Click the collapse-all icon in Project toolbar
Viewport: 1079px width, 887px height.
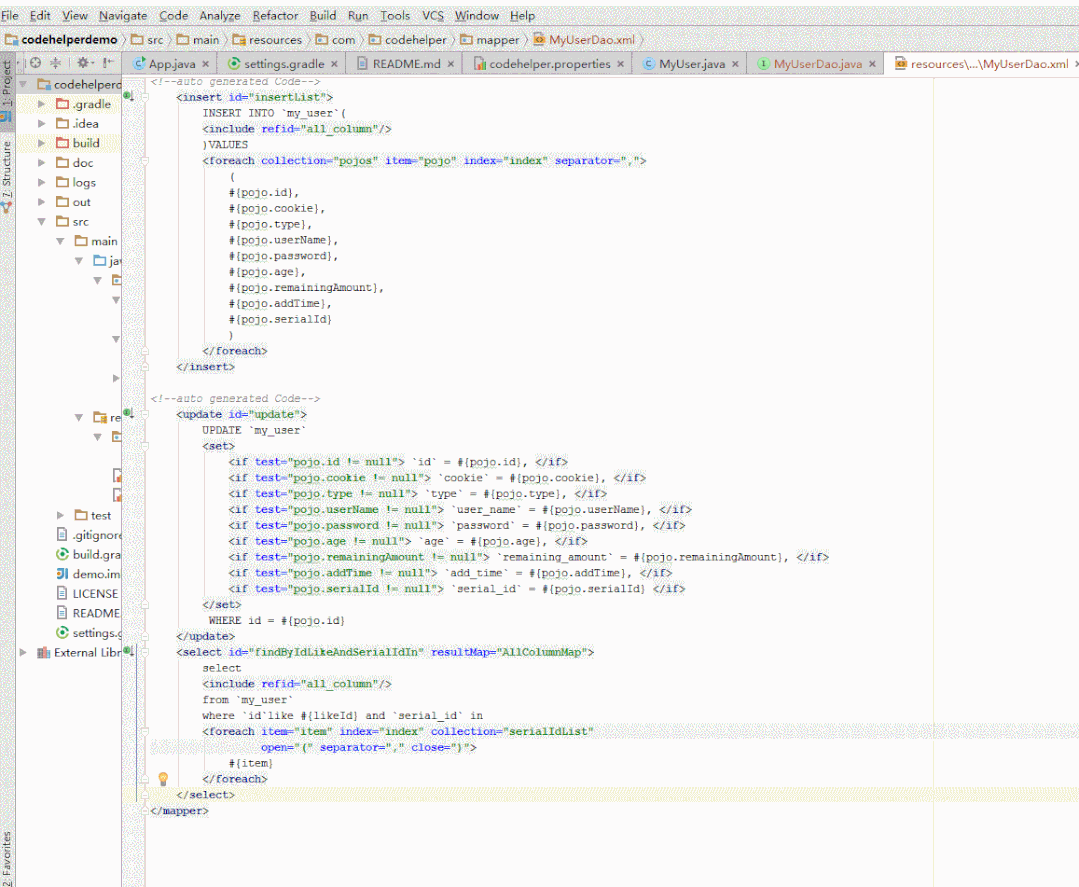[x=55, y=62]
